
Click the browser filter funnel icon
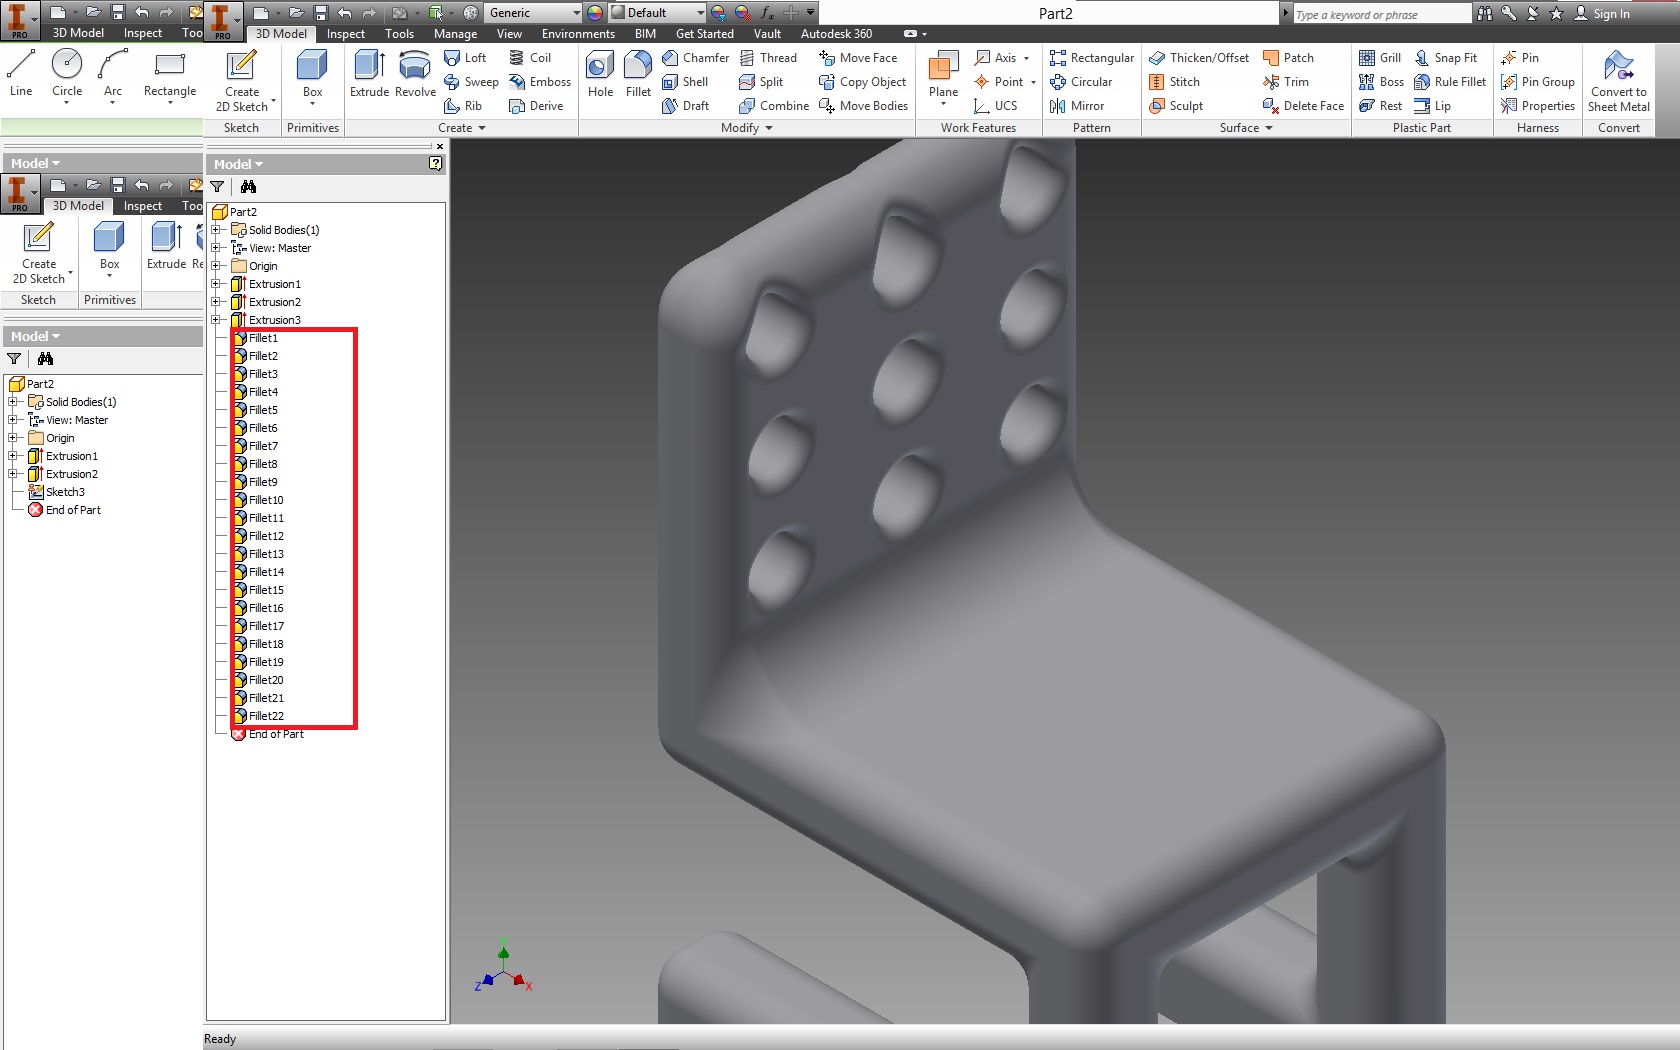point(217,187)
